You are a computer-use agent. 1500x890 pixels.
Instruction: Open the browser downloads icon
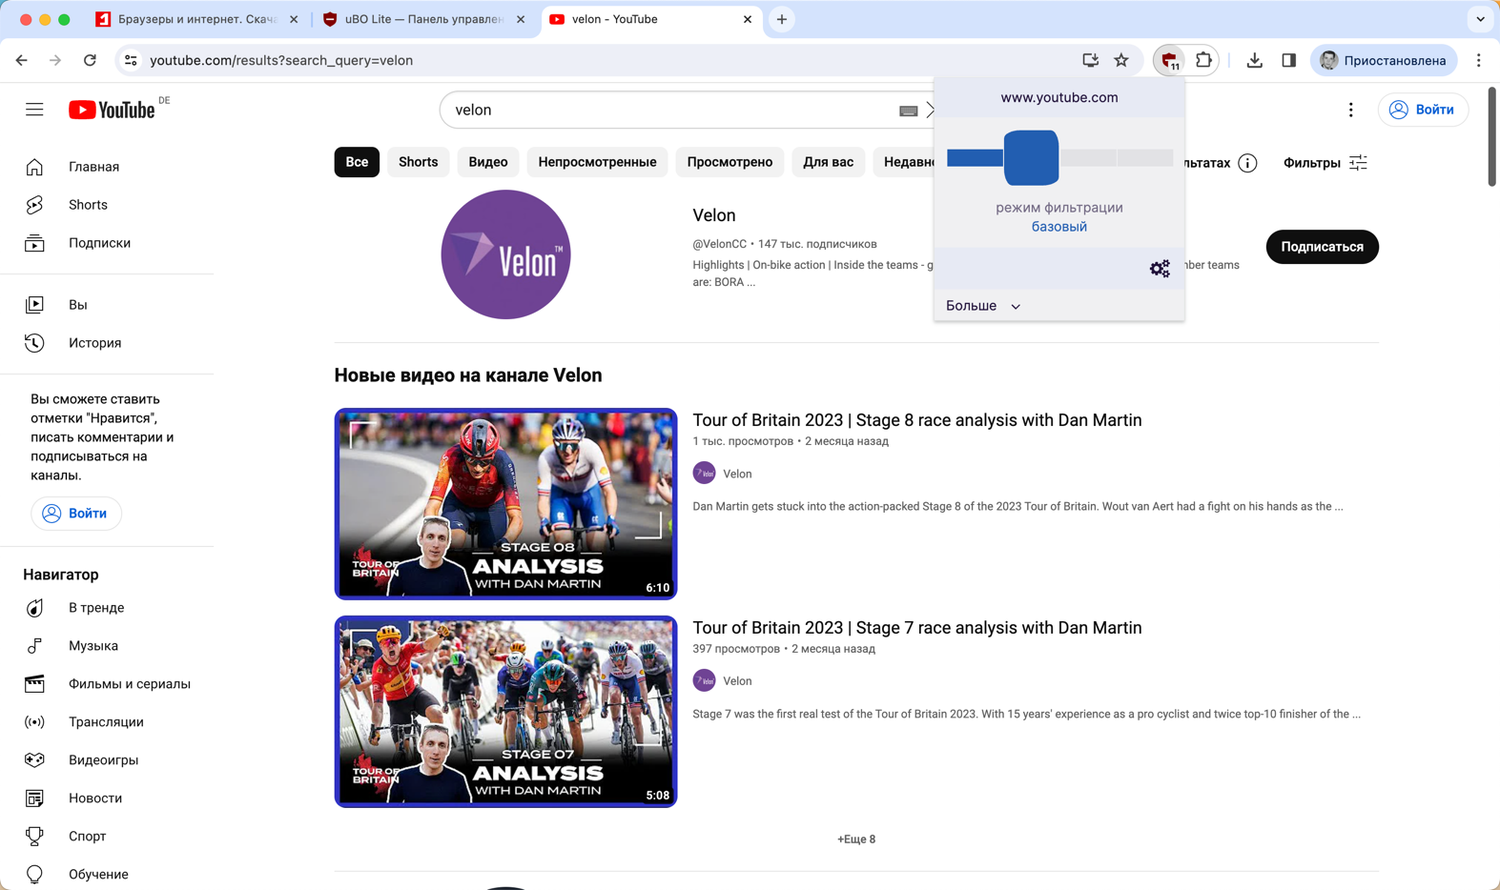tap(1254, 60)
